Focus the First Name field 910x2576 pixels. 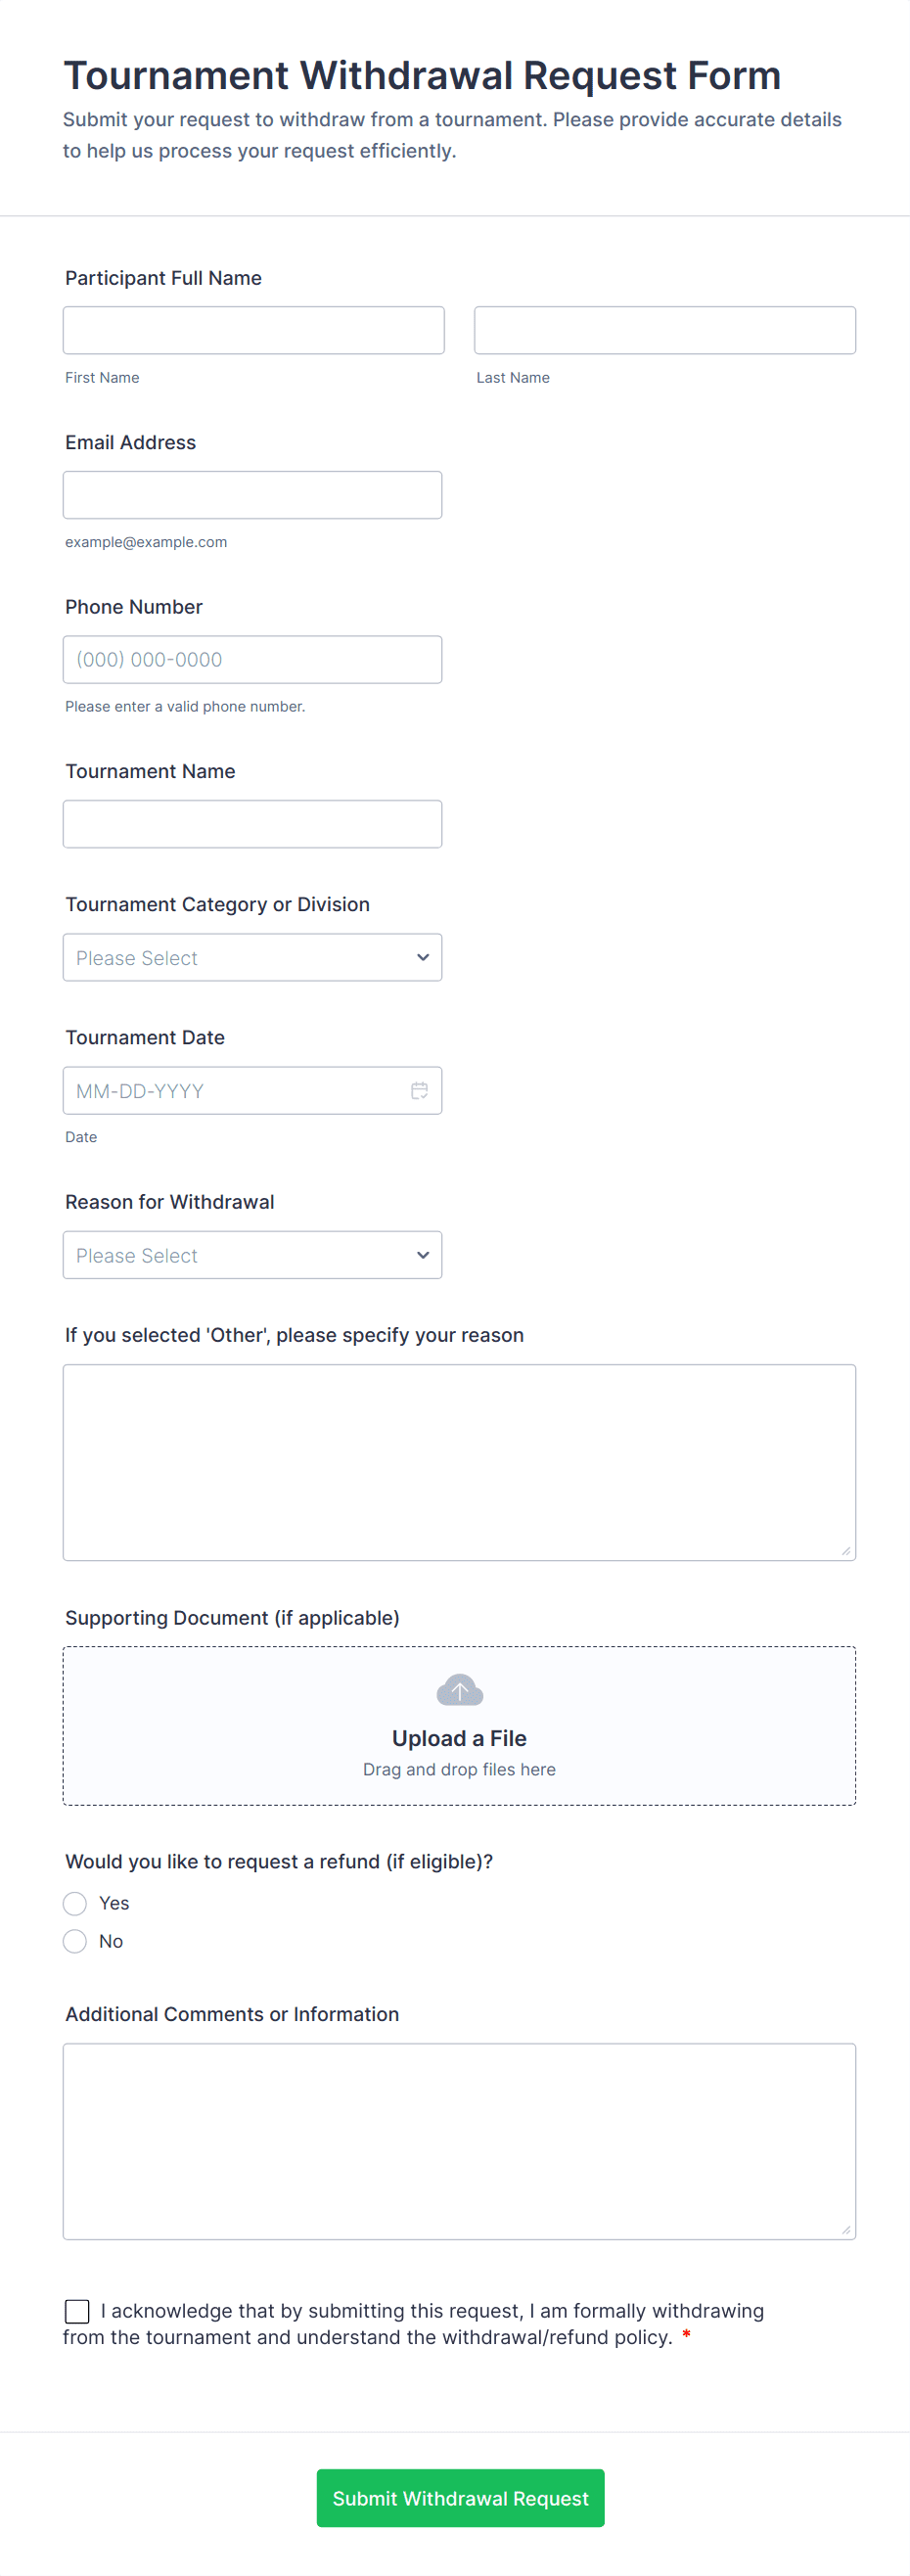pyautogui.click(x=253, y=330)
